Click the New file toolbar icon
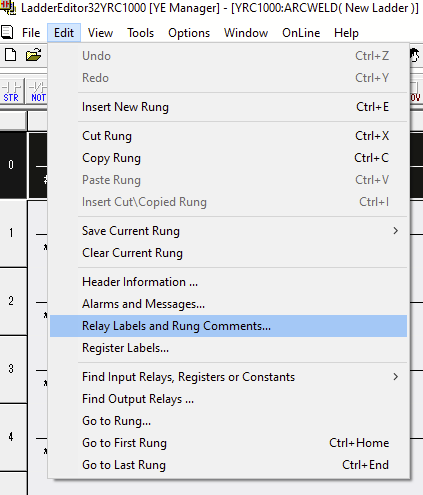Viewport: 423px width, 495px height. 10,55
